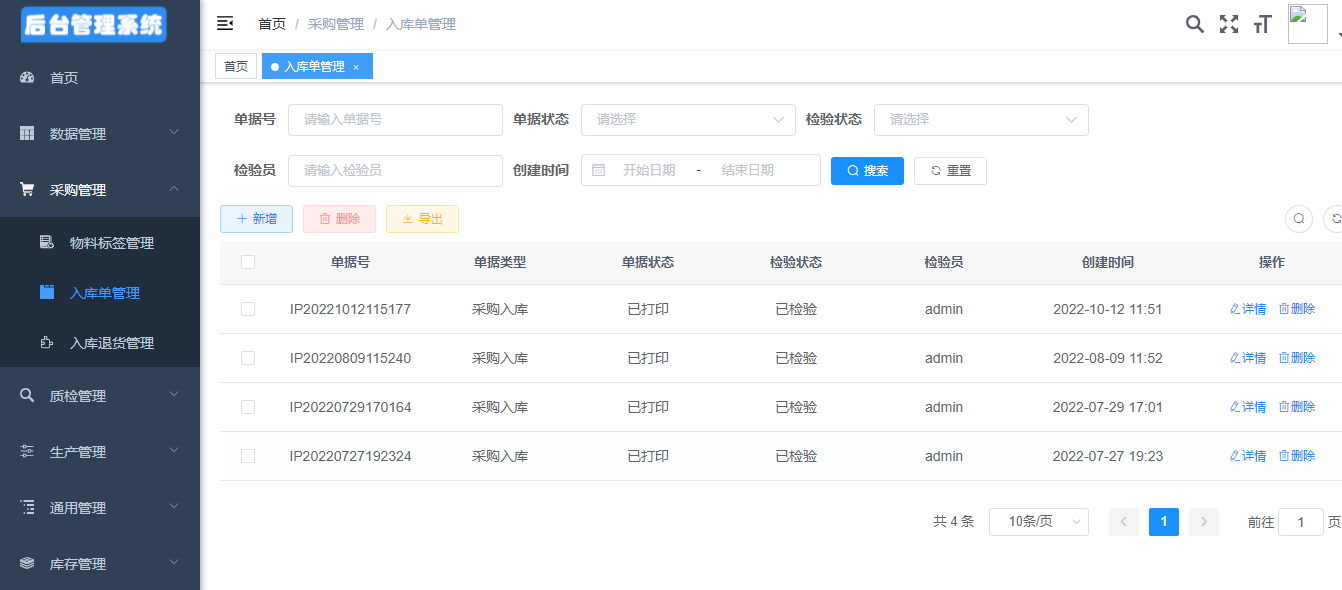Open the 单据状态 dropdown
This screenshot has width=1342, height=590.
point(688,119)
